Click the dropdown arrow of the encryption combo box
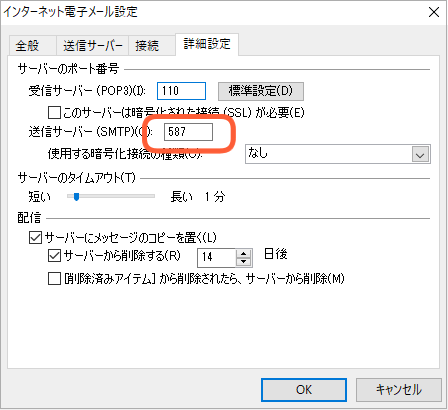Screen dimensions: 448x410 pyautogui.click(x=420, y=155)
